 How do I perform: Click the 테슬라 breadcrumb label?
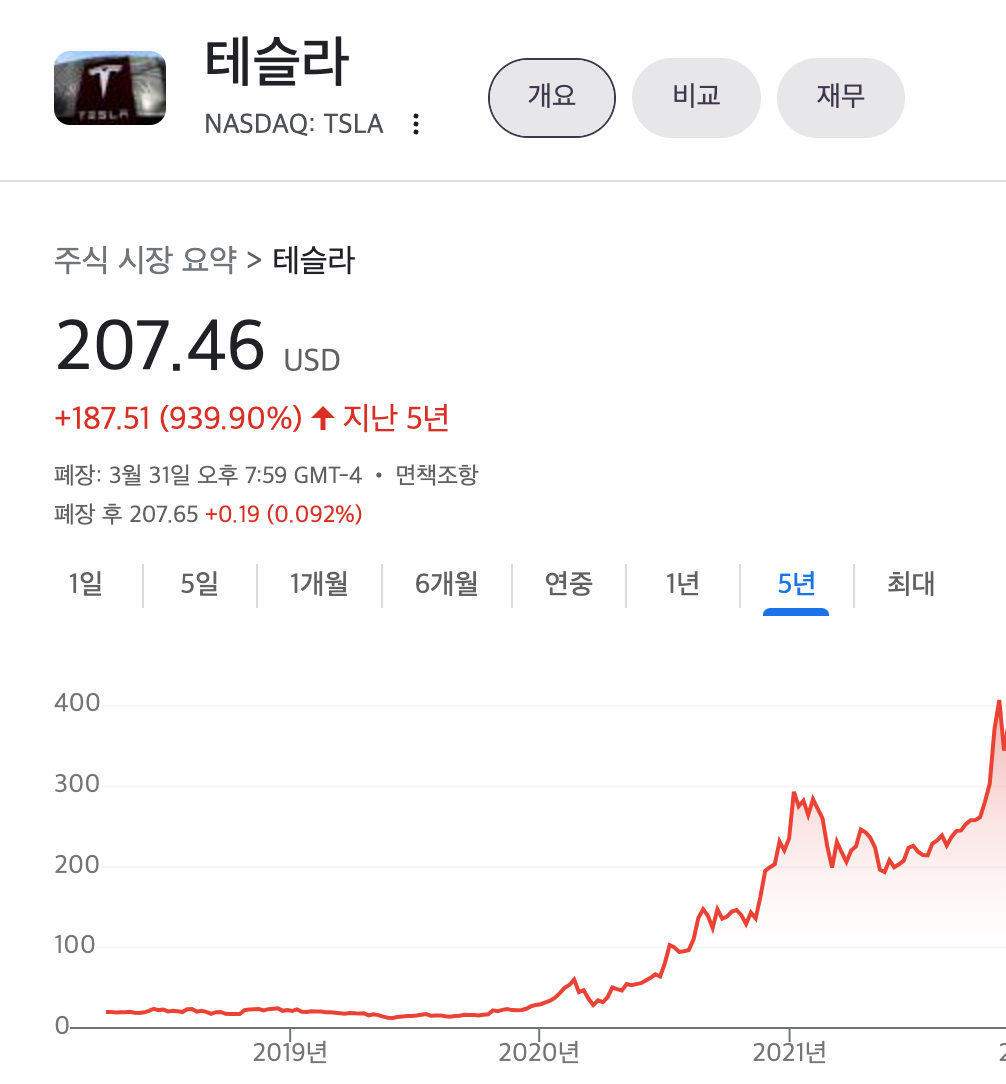tap(313, 260)
